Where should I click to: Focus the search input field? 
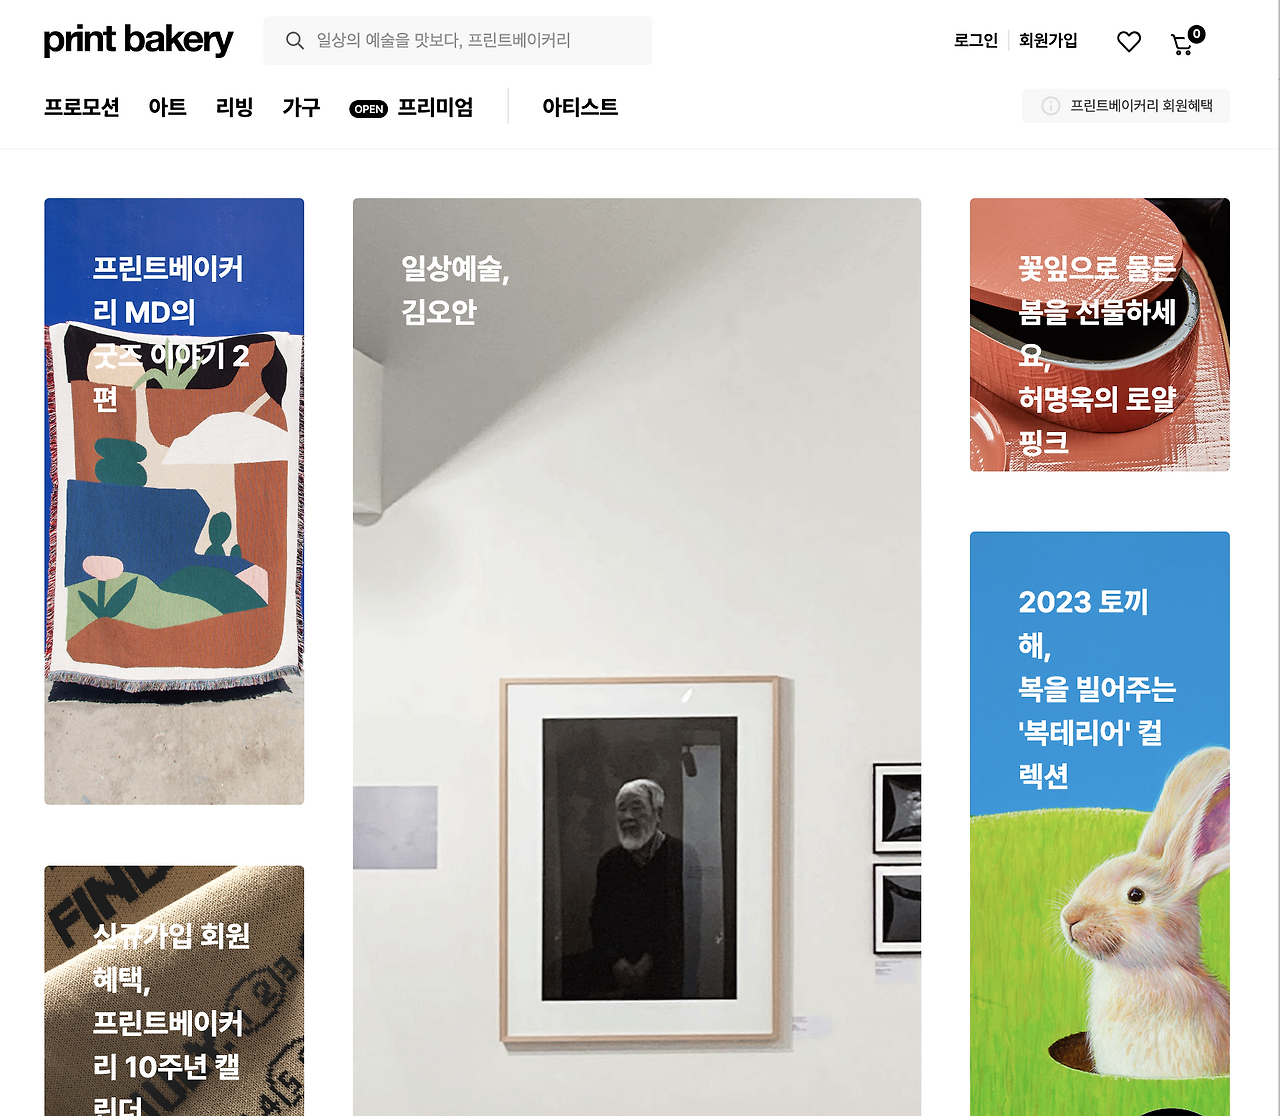pyautogui.click(x=458, y=40)
